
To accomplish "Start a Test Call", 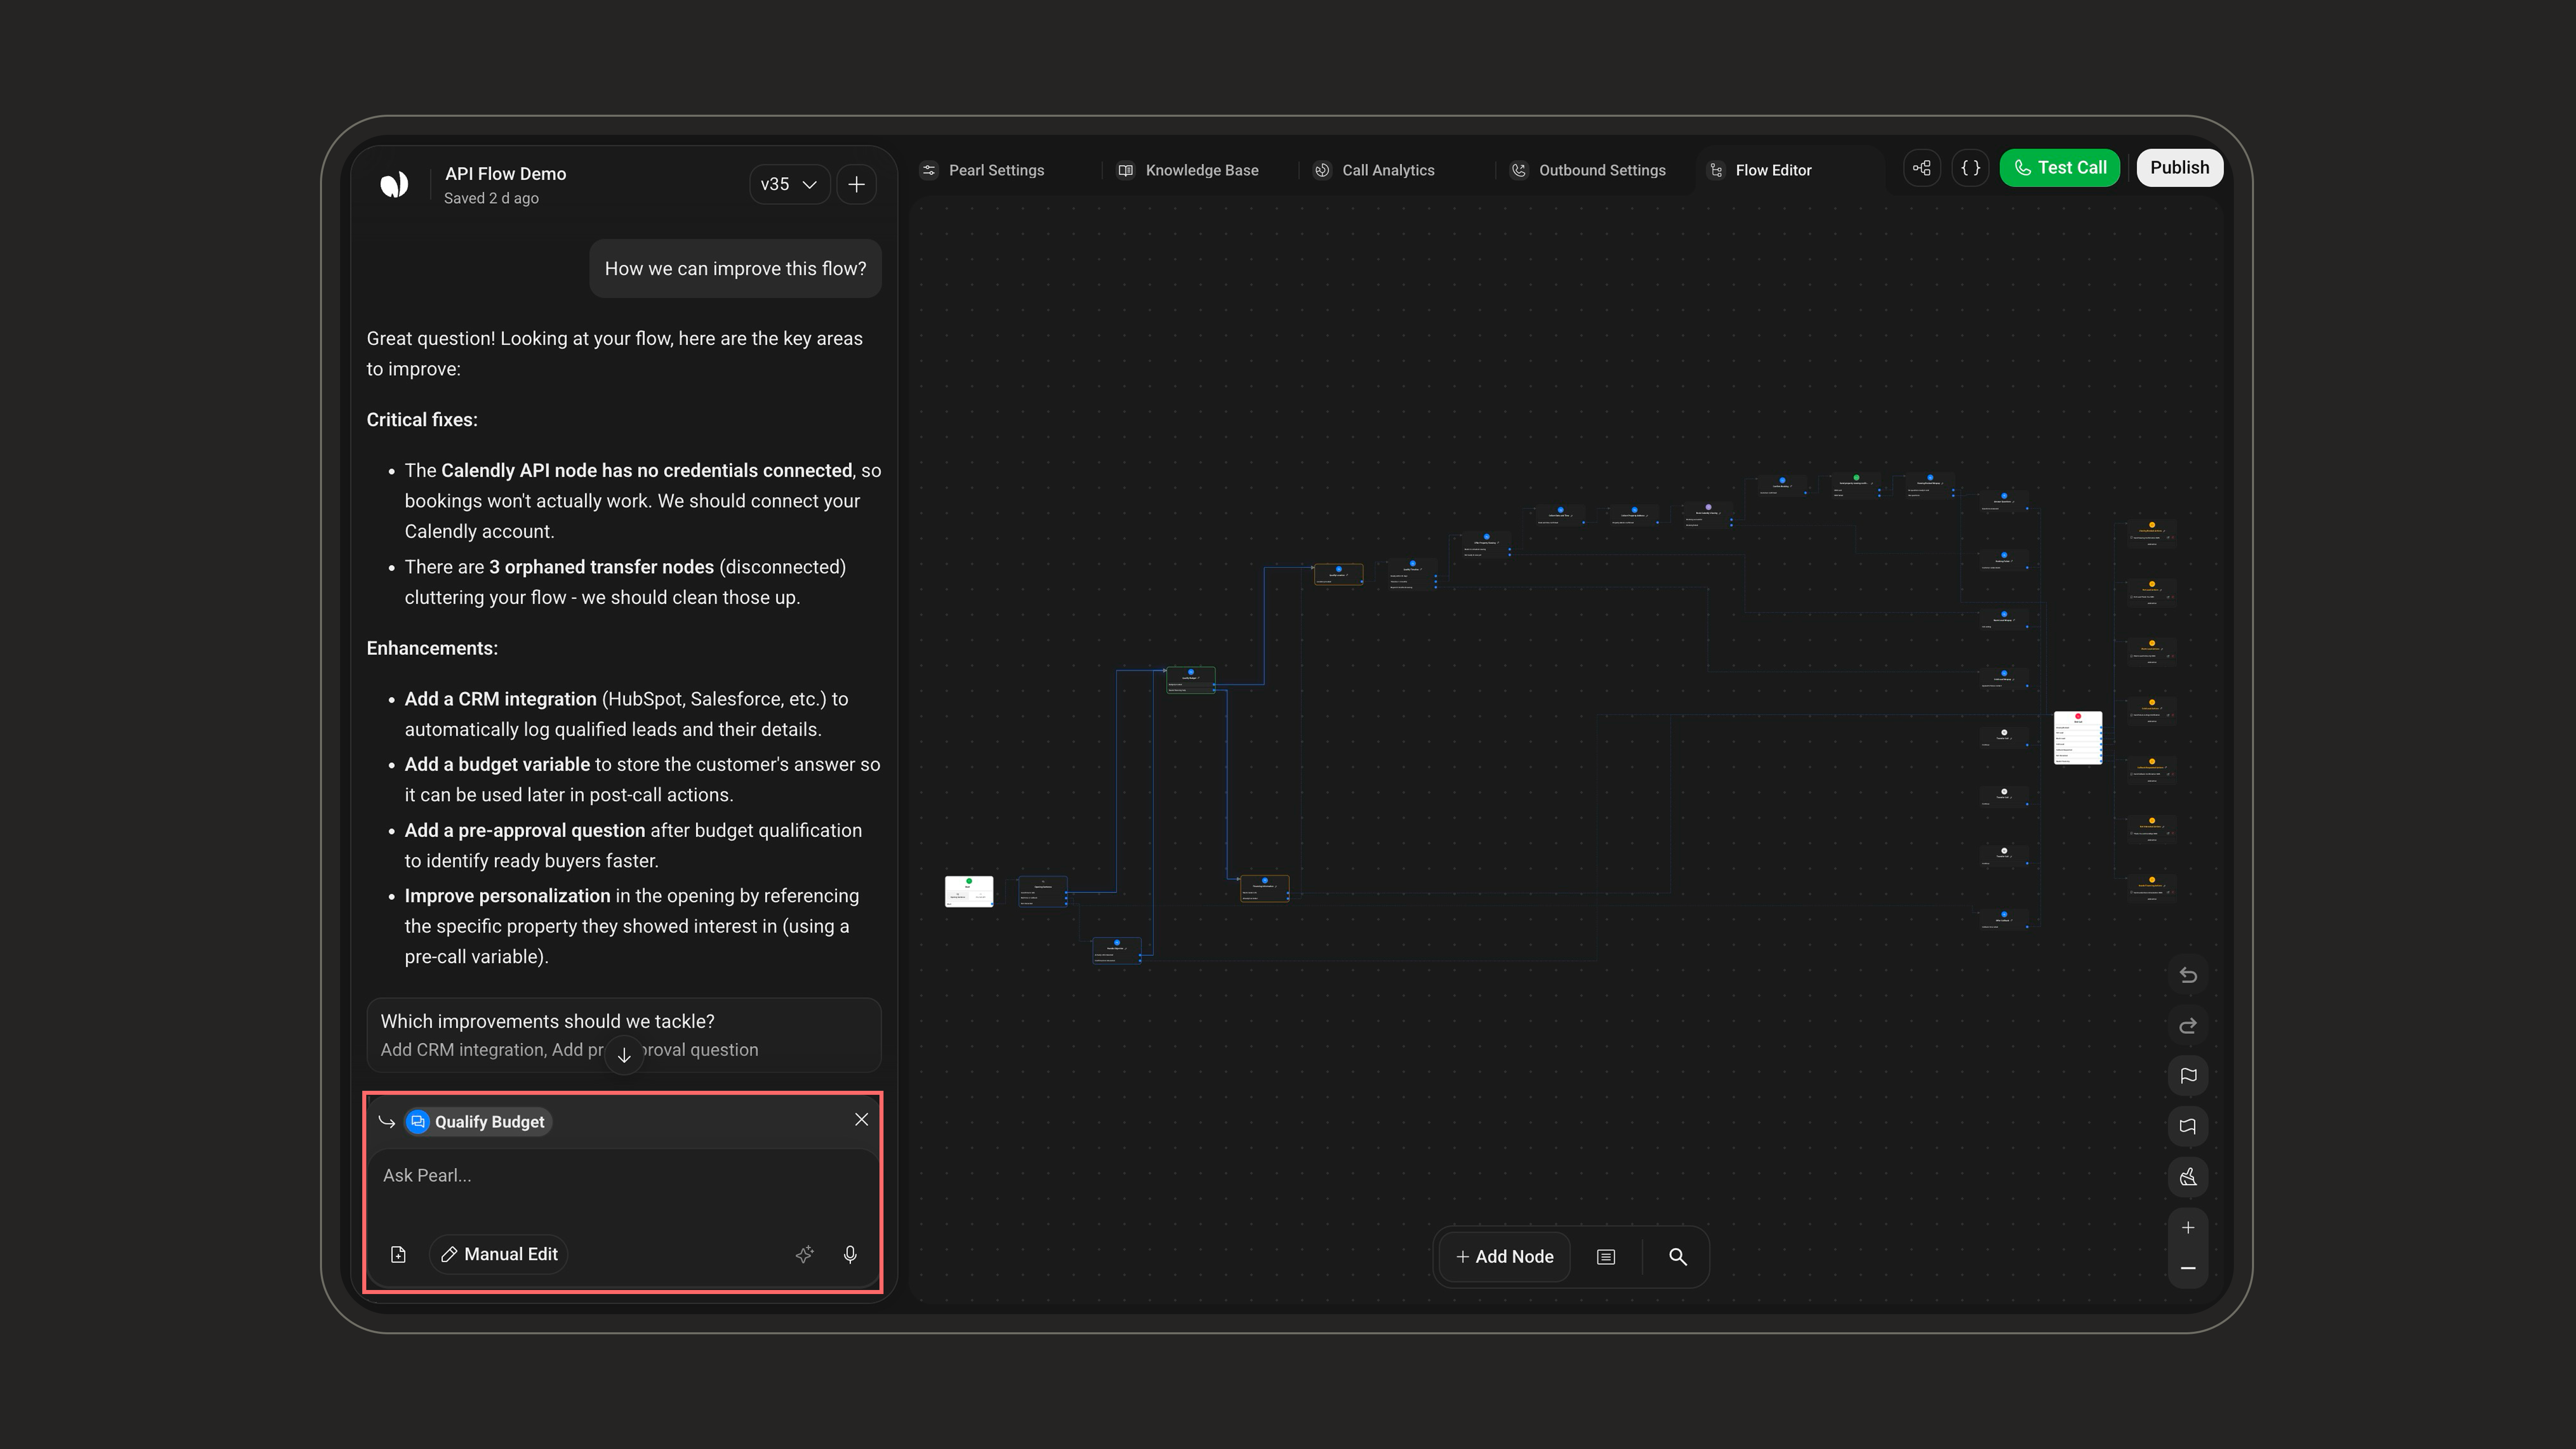I will (2059, 168).
